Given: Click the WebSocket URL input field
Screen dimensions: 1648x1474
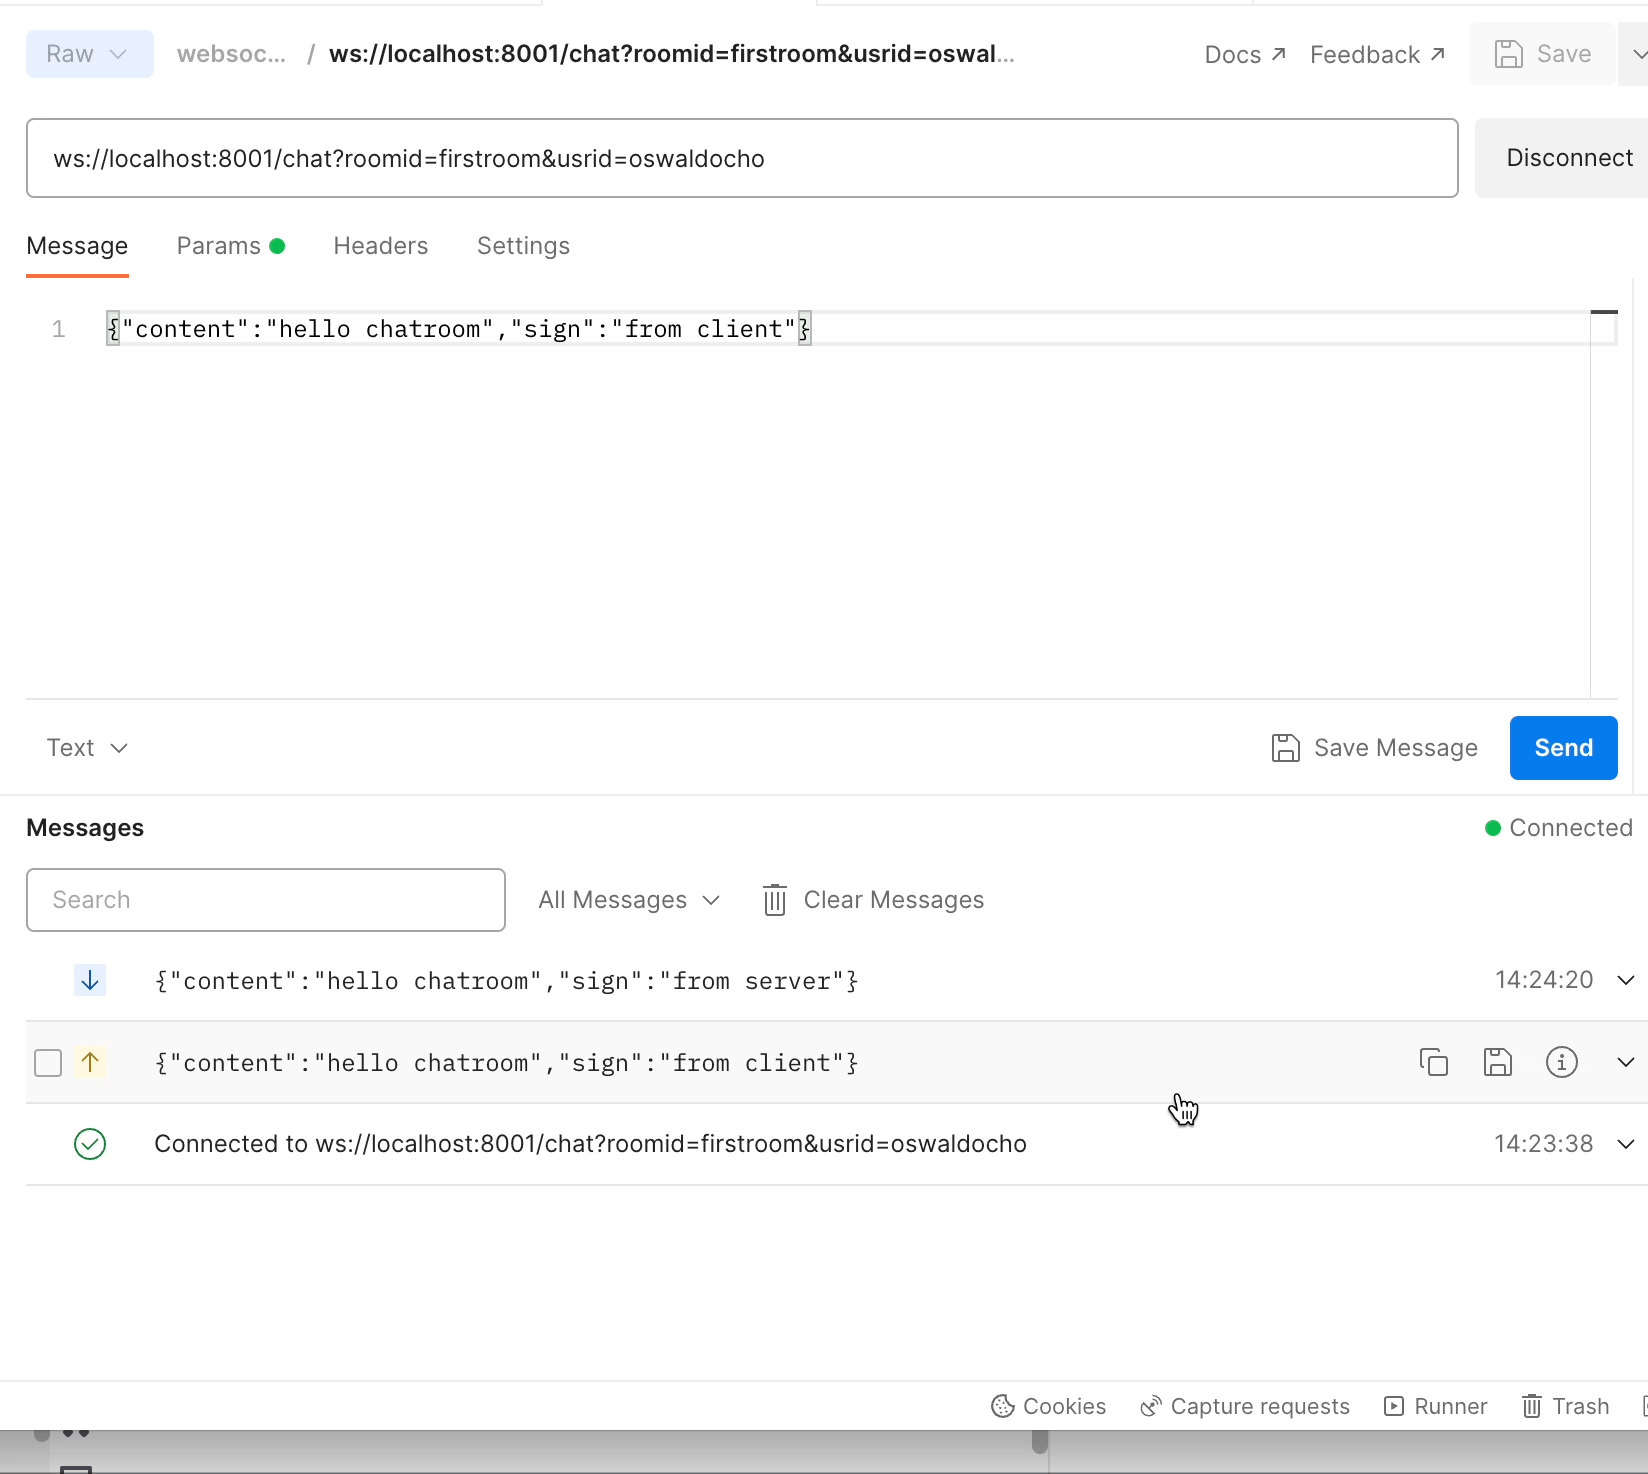Looking at the screenshot, I should (x=742, y=158).
